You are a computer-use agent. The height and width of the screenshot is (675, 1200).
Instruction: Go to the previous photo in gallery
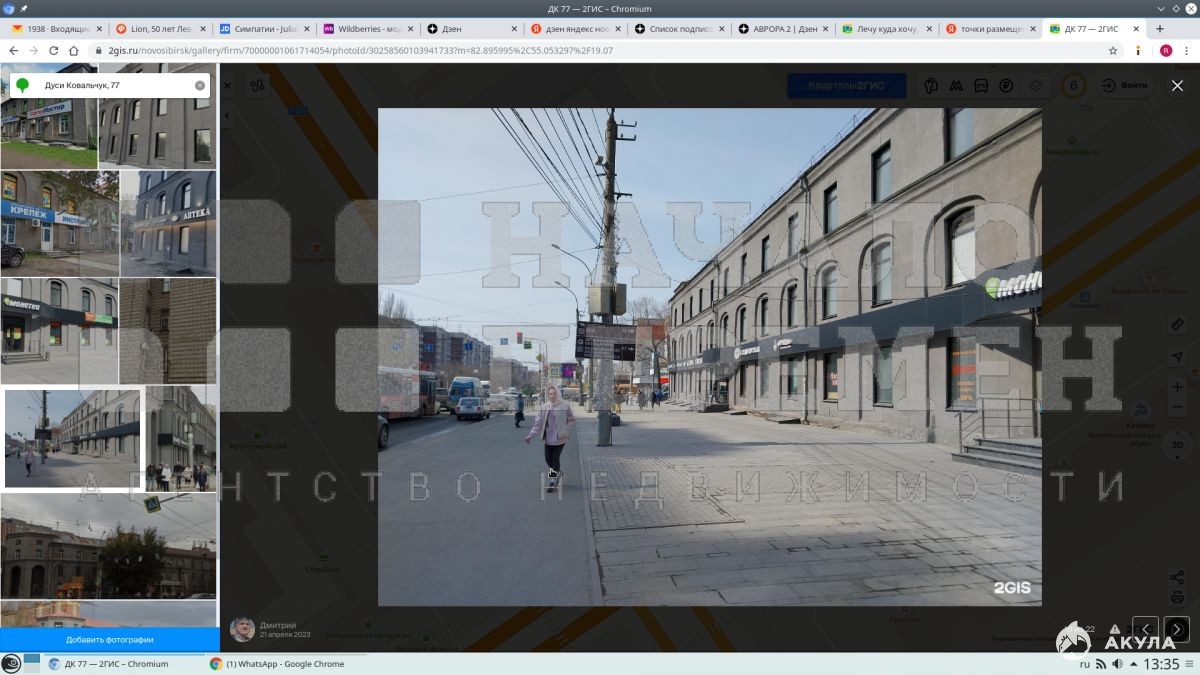pos(1145,629)
